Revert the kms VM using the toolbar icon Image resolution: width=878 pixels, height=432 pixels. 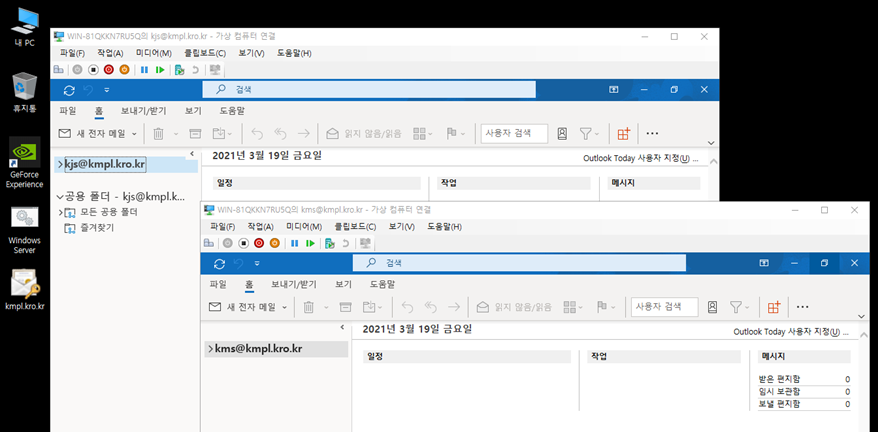click(x=345, y=243)
